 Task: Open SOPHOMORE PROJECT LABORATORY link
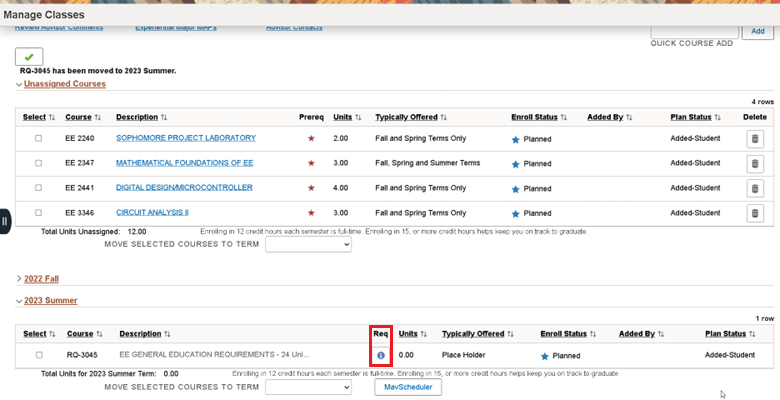(x=185, y=138)
